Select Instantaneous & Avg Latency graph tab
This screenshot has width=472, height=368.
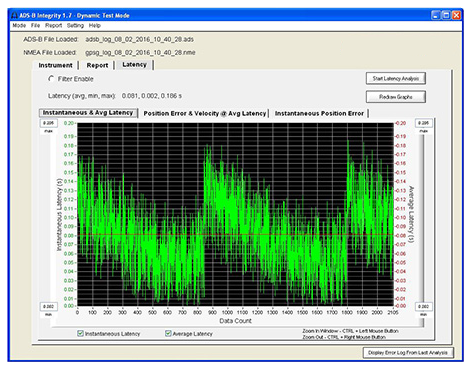[88, 113]
